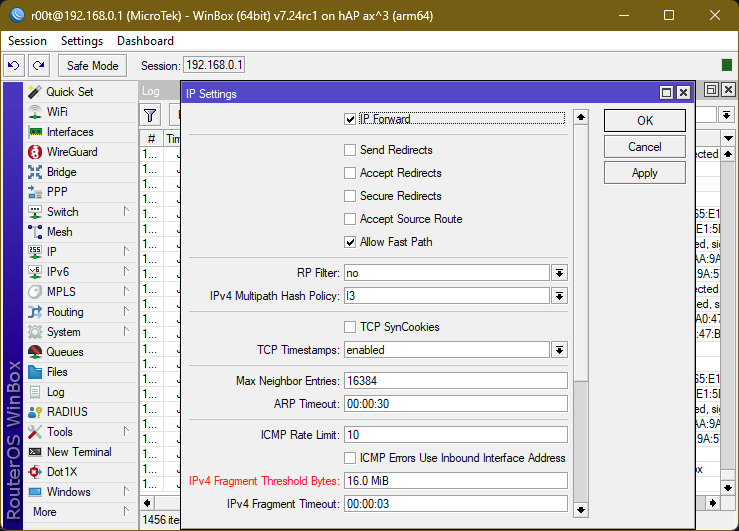The image size is (739, 531).
Task: Enable Send Redirects
Action: (x=350, y=150)
